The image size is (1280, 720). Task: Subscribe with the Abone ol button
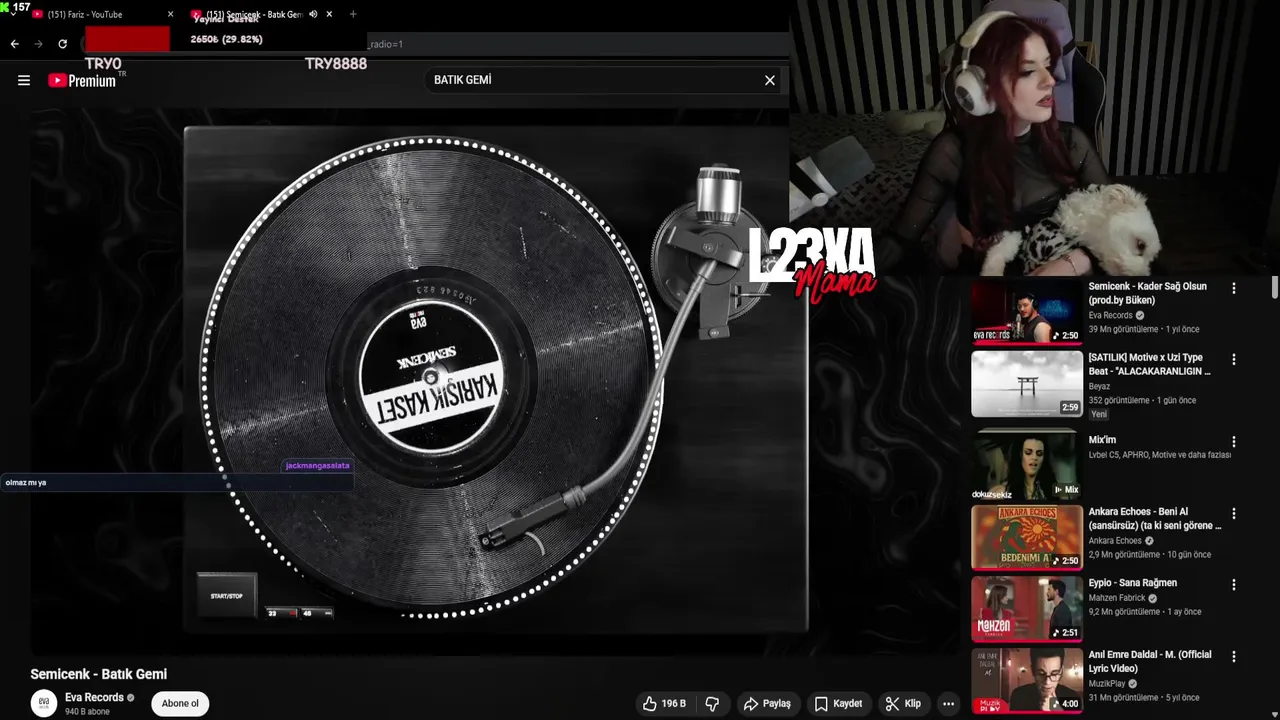click(180, 703)
